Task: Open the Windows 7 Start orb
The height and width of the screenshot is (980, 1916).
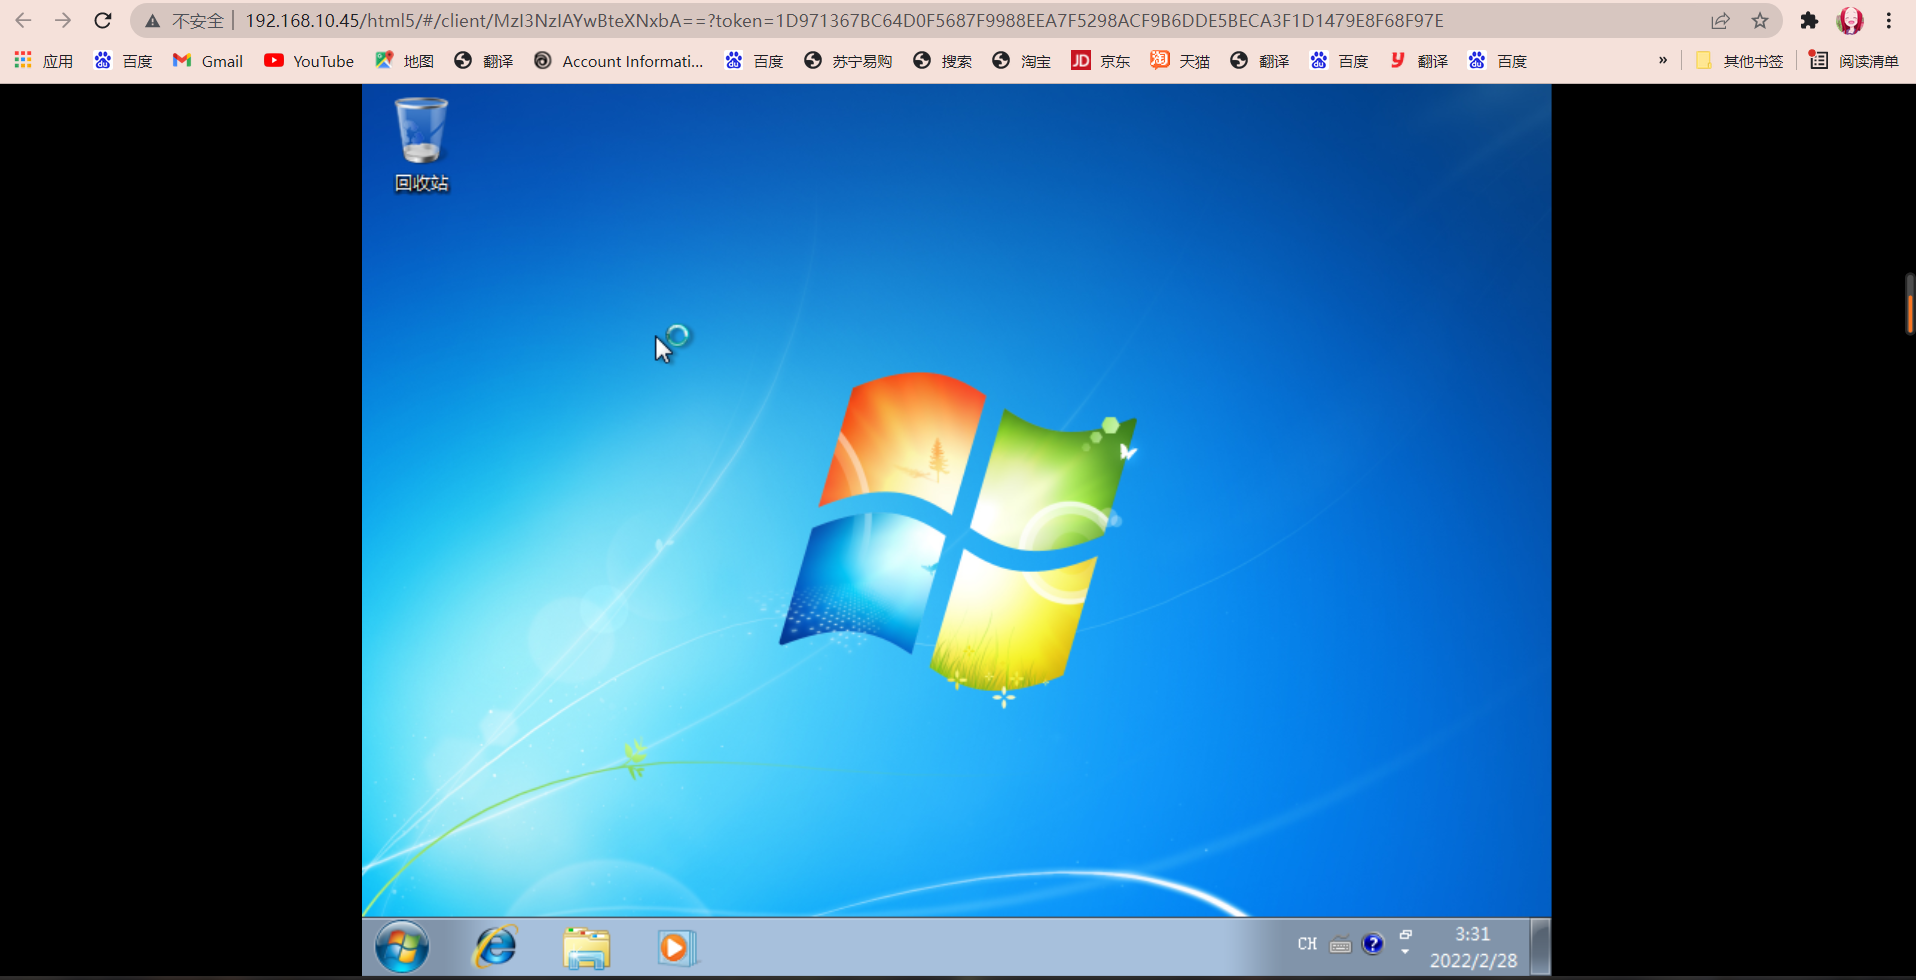Action: pyautogui.click(x=402, y=947)
